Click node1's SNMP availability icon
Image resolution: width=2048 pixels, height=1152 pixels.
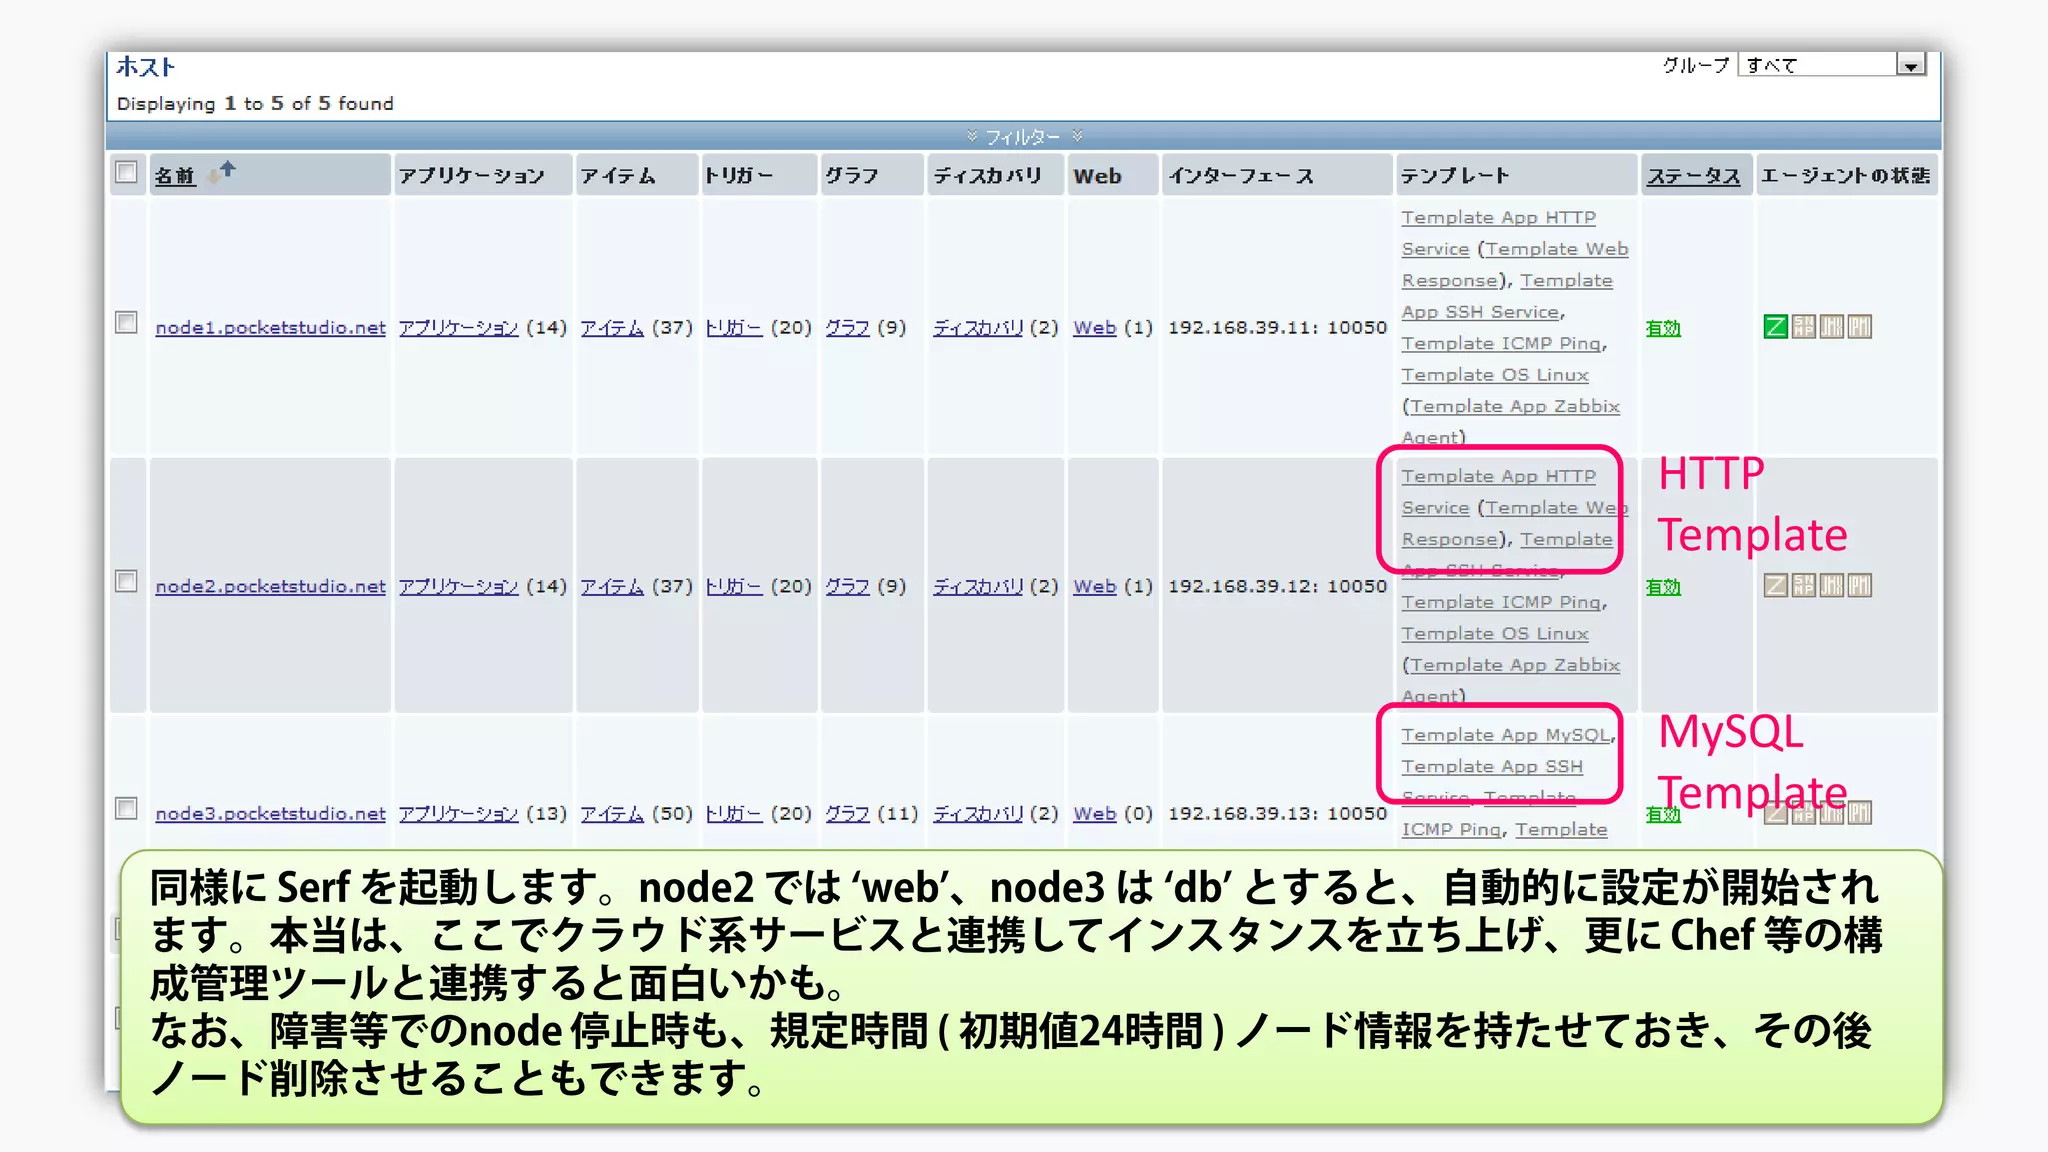(x=1803, y=327)
